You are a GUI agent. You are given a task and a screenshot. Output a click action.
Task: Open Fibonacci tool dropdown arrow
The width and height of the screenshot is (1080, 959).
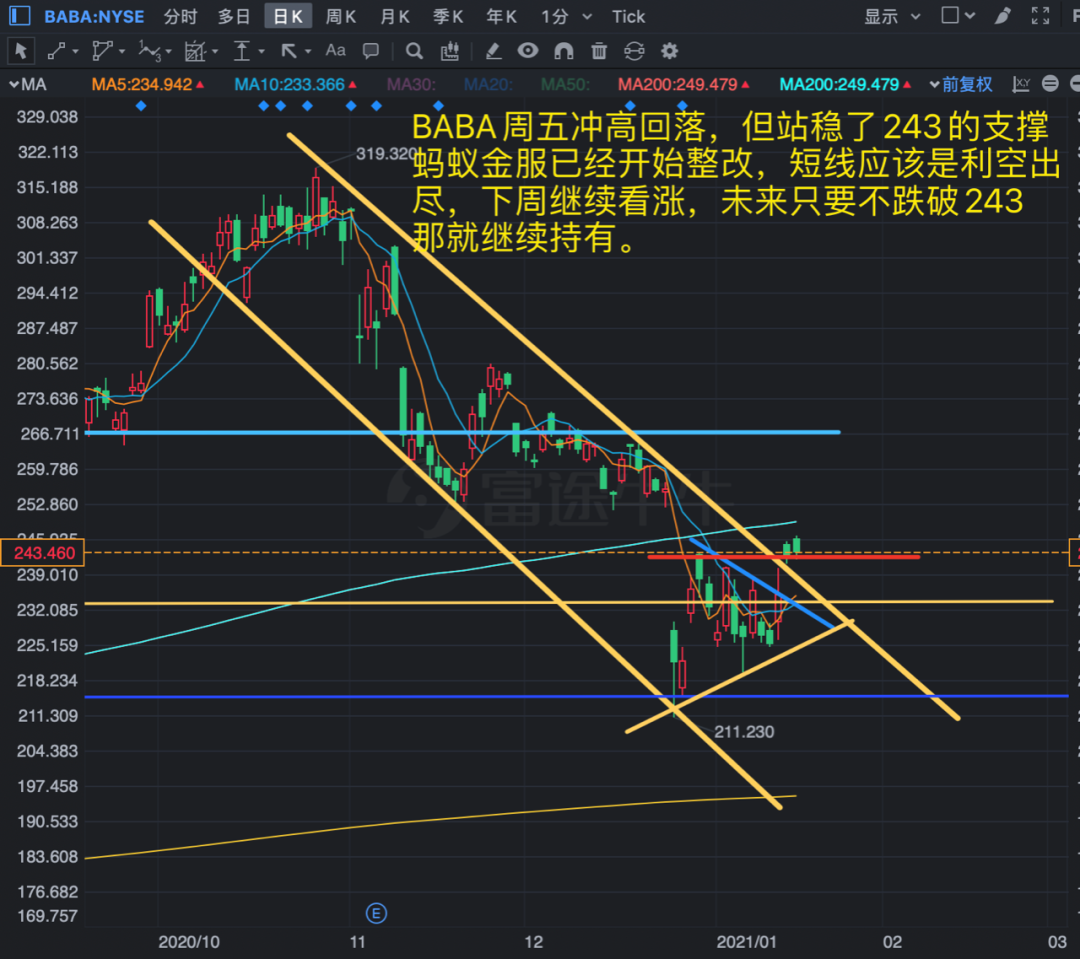tap(215, 52)
